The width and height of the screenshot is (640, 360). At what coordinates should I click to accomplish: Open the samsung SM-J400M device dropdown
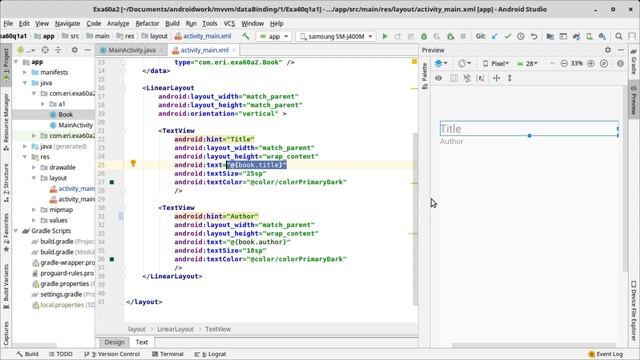[336, 36]
